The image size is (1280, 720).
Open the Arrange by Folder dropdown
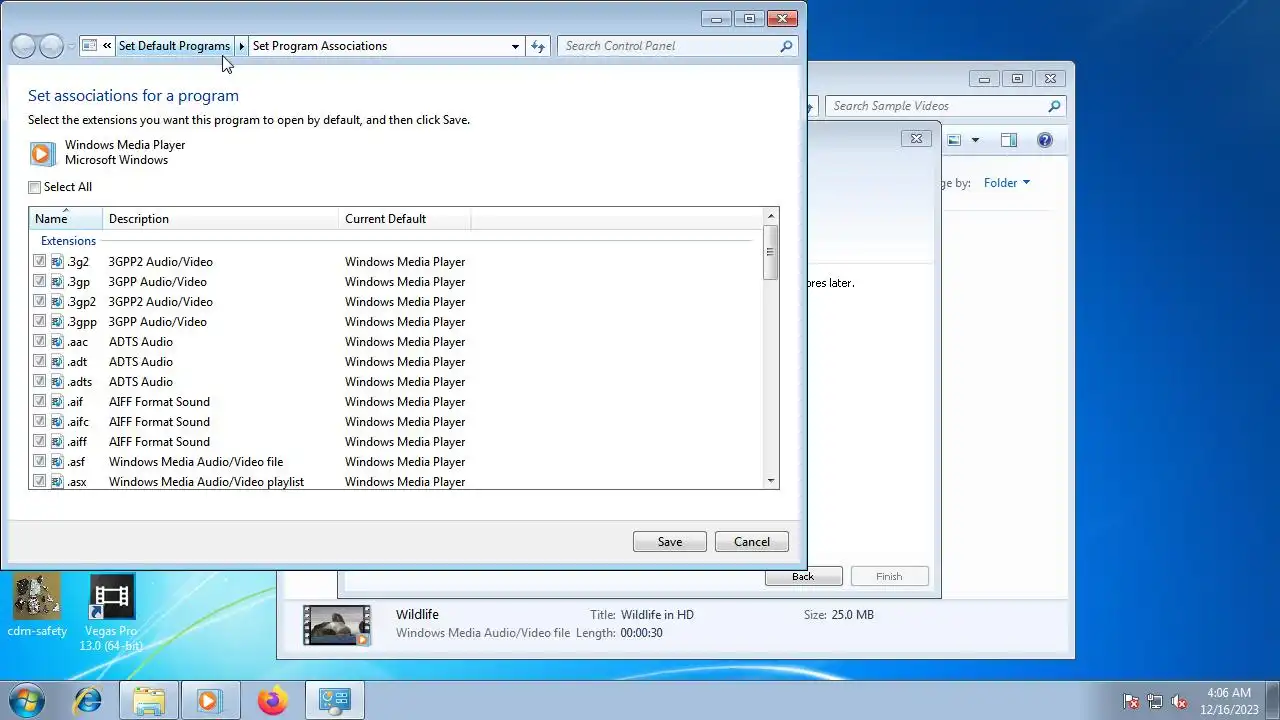coord(1006,183)
